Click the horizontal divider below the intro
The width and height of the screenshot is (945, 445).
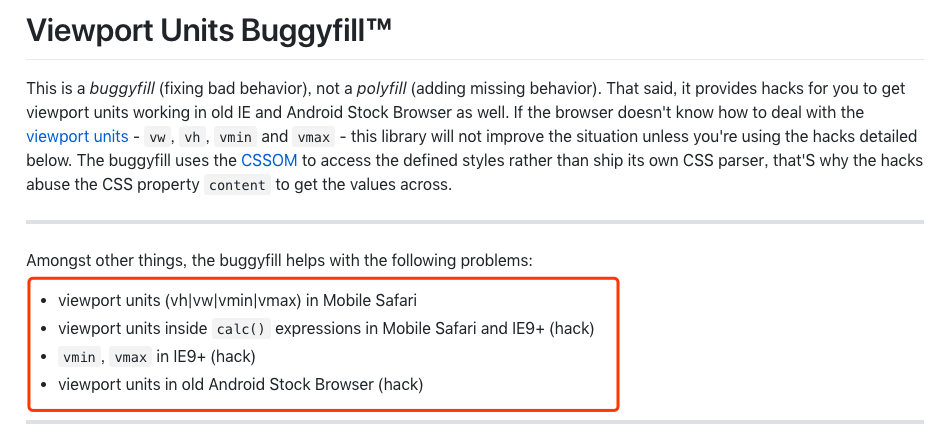(475, 222)
